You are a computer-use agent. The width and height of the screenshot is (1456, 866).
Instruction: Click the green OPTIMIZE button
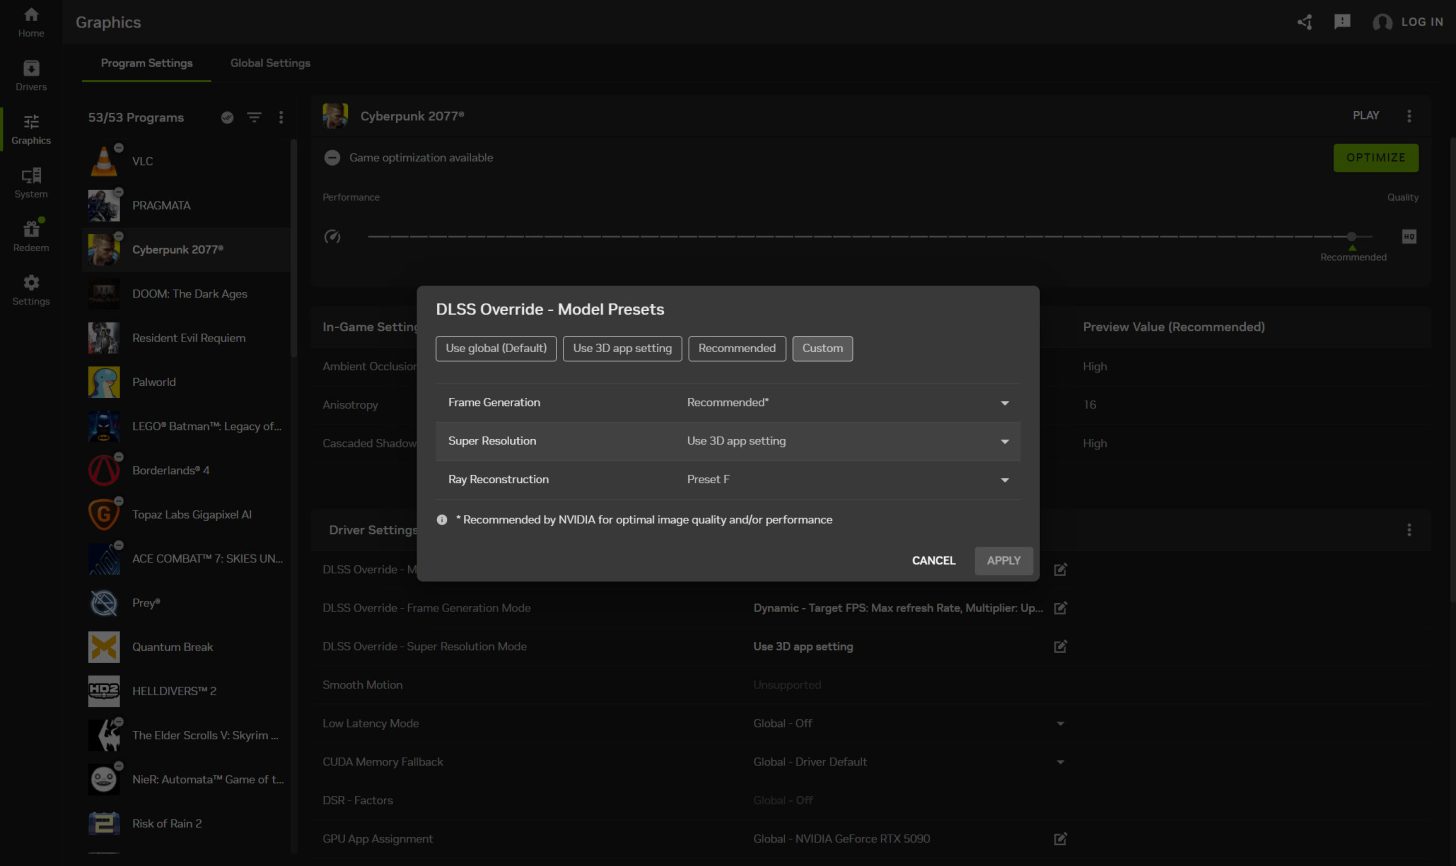point(1376,157)
